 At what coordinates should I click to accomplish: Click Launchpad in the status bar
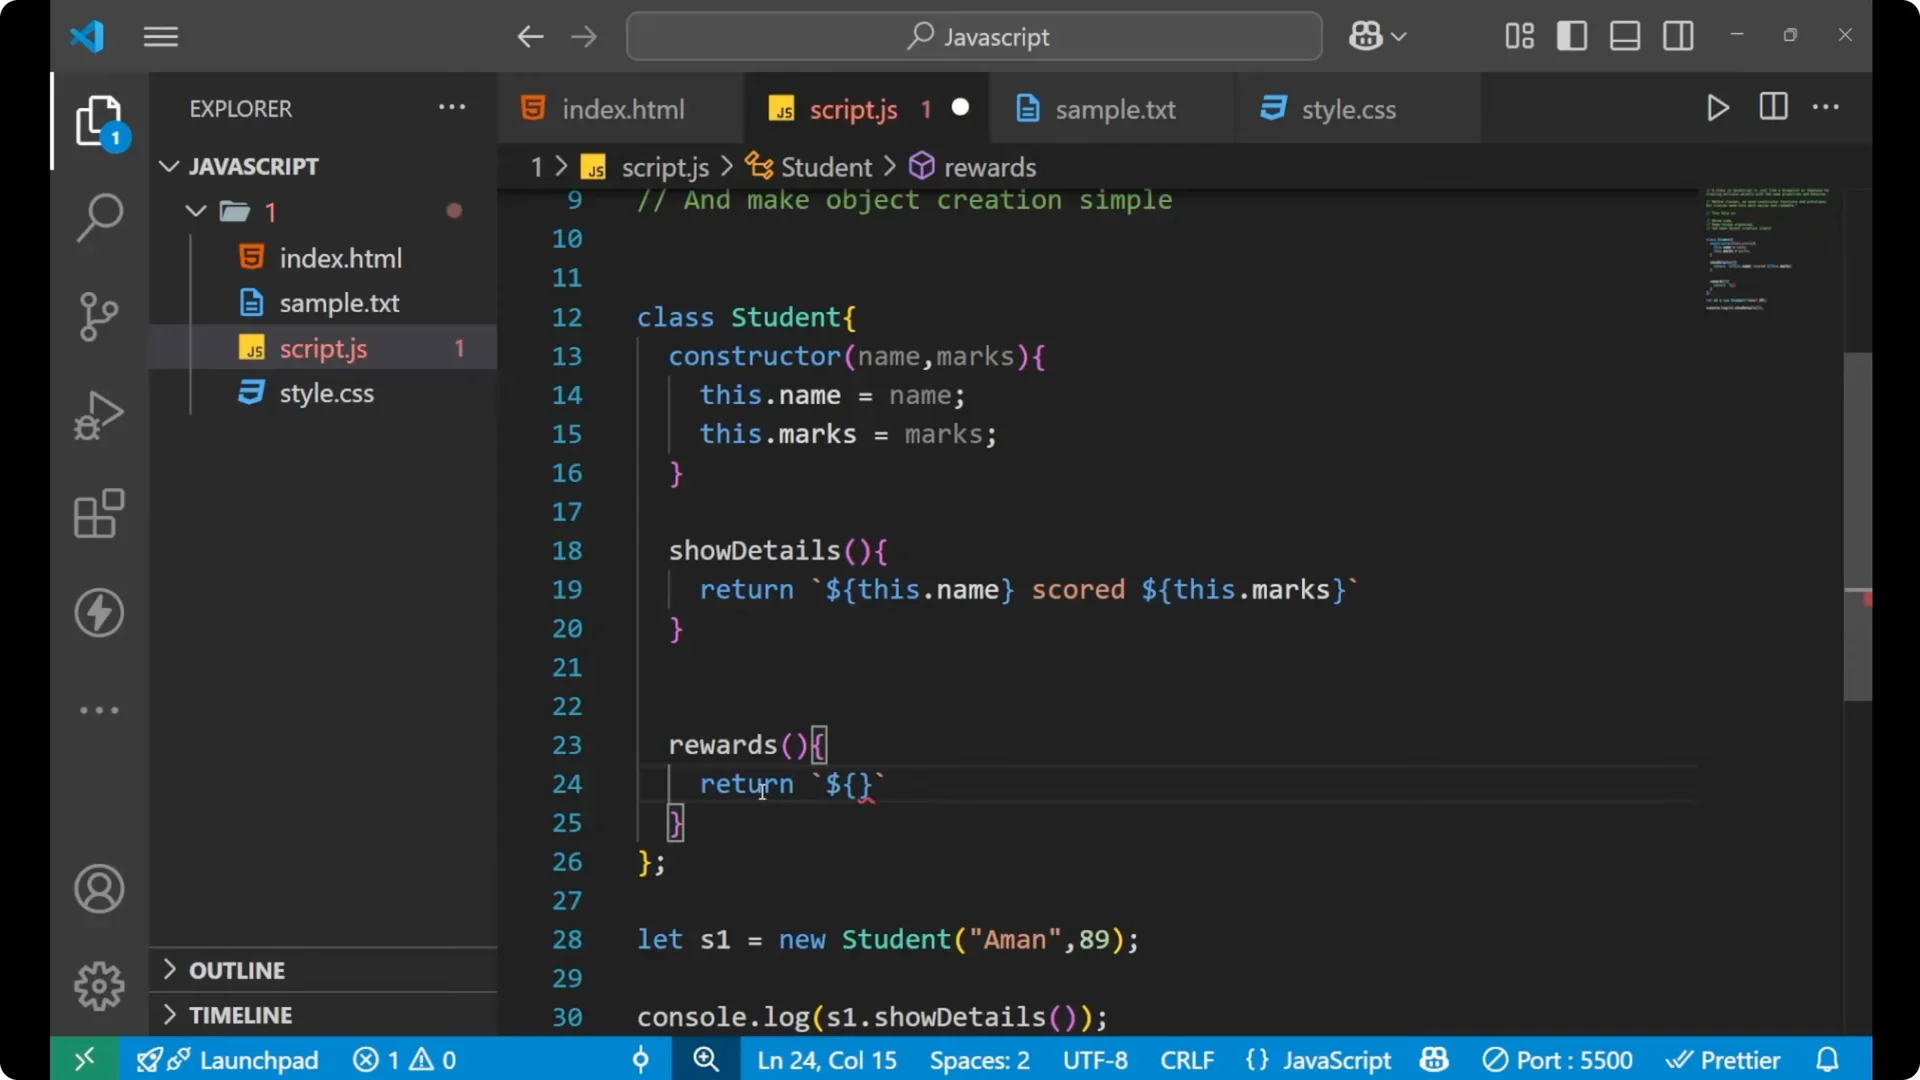[x=258, y=1059]
